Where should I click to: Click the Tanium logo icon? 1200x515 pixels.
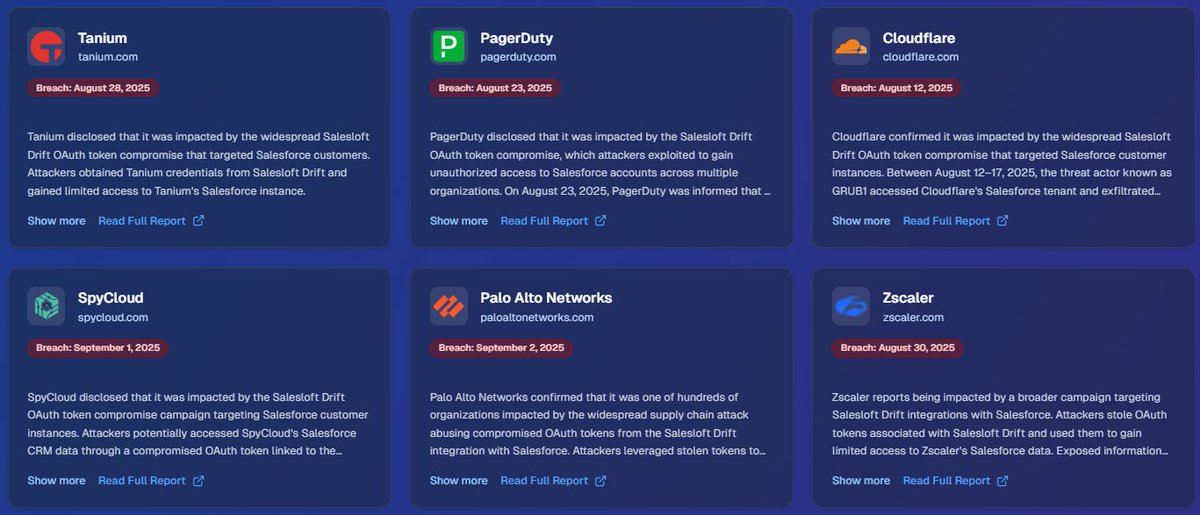(46, 47)
